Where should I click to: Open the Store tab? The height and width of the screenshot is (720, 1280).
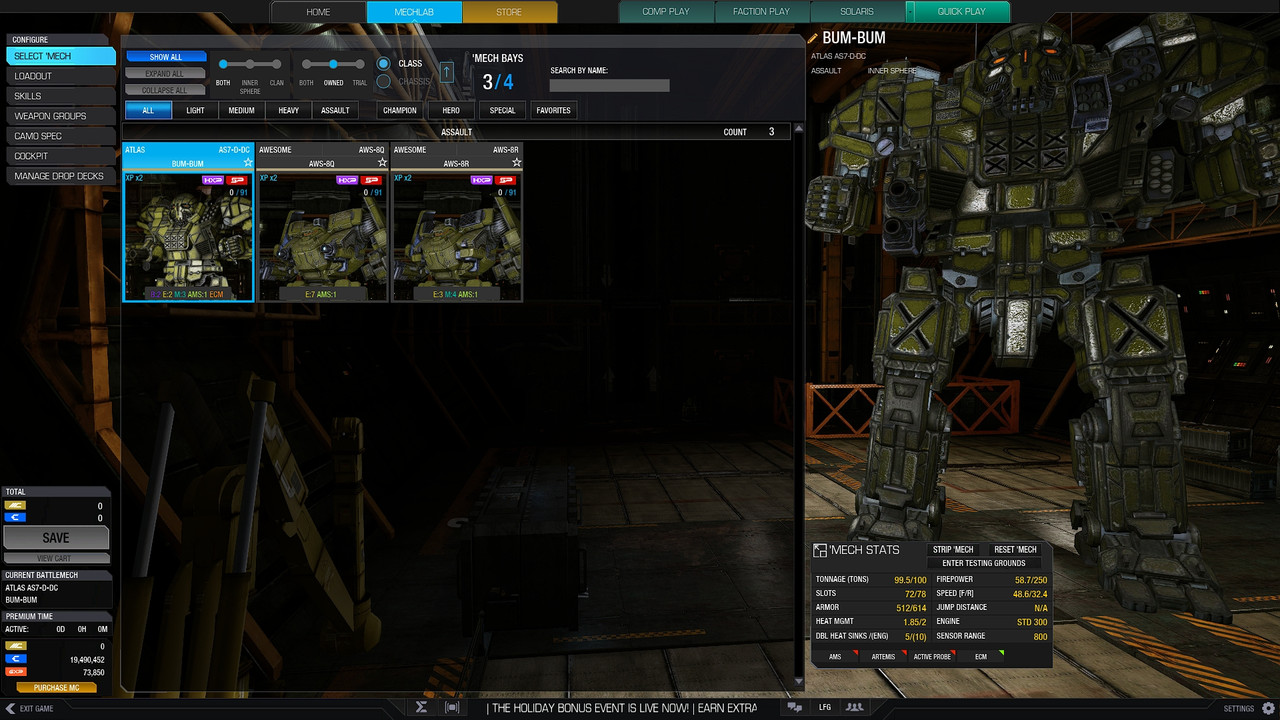point(509,12)
